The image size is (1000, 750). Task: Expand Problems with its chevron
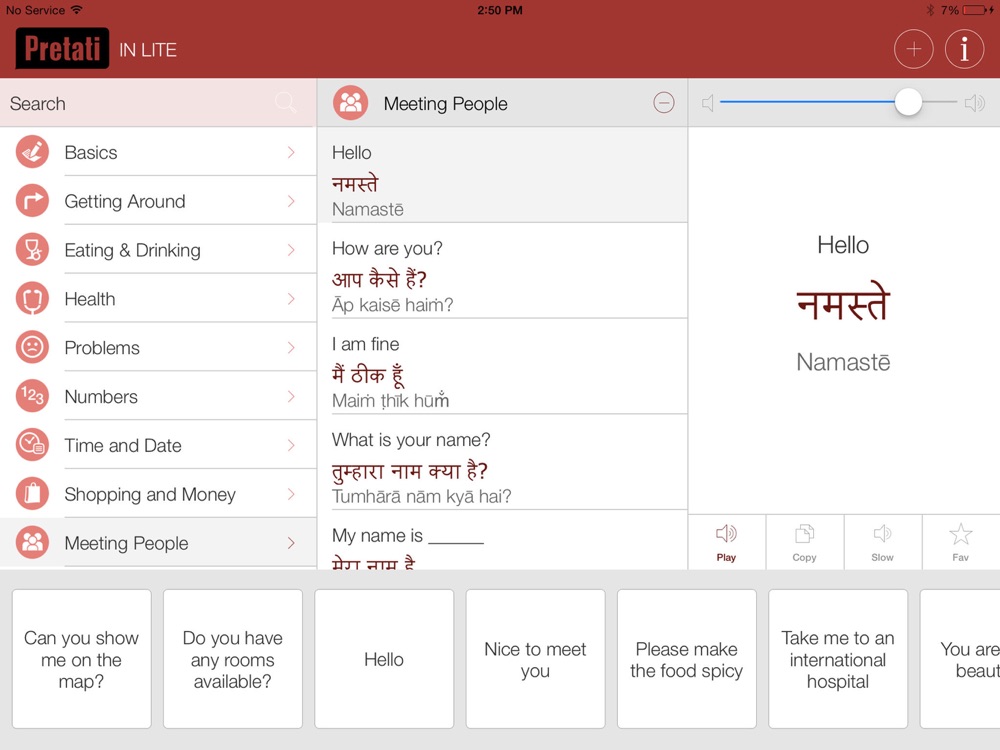[x=291, y=347]
